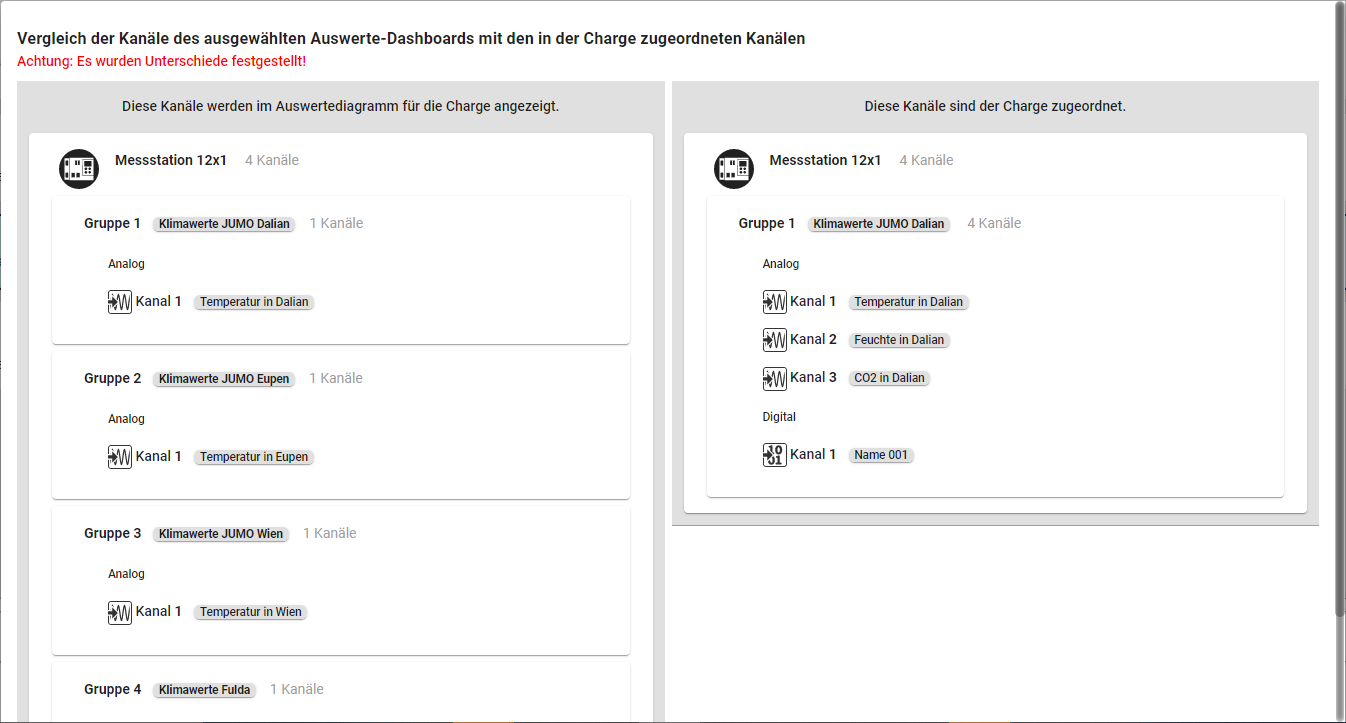Click Gruppe 2 heading
This screenshot has width=1346, height=723.
pos(113,378)
